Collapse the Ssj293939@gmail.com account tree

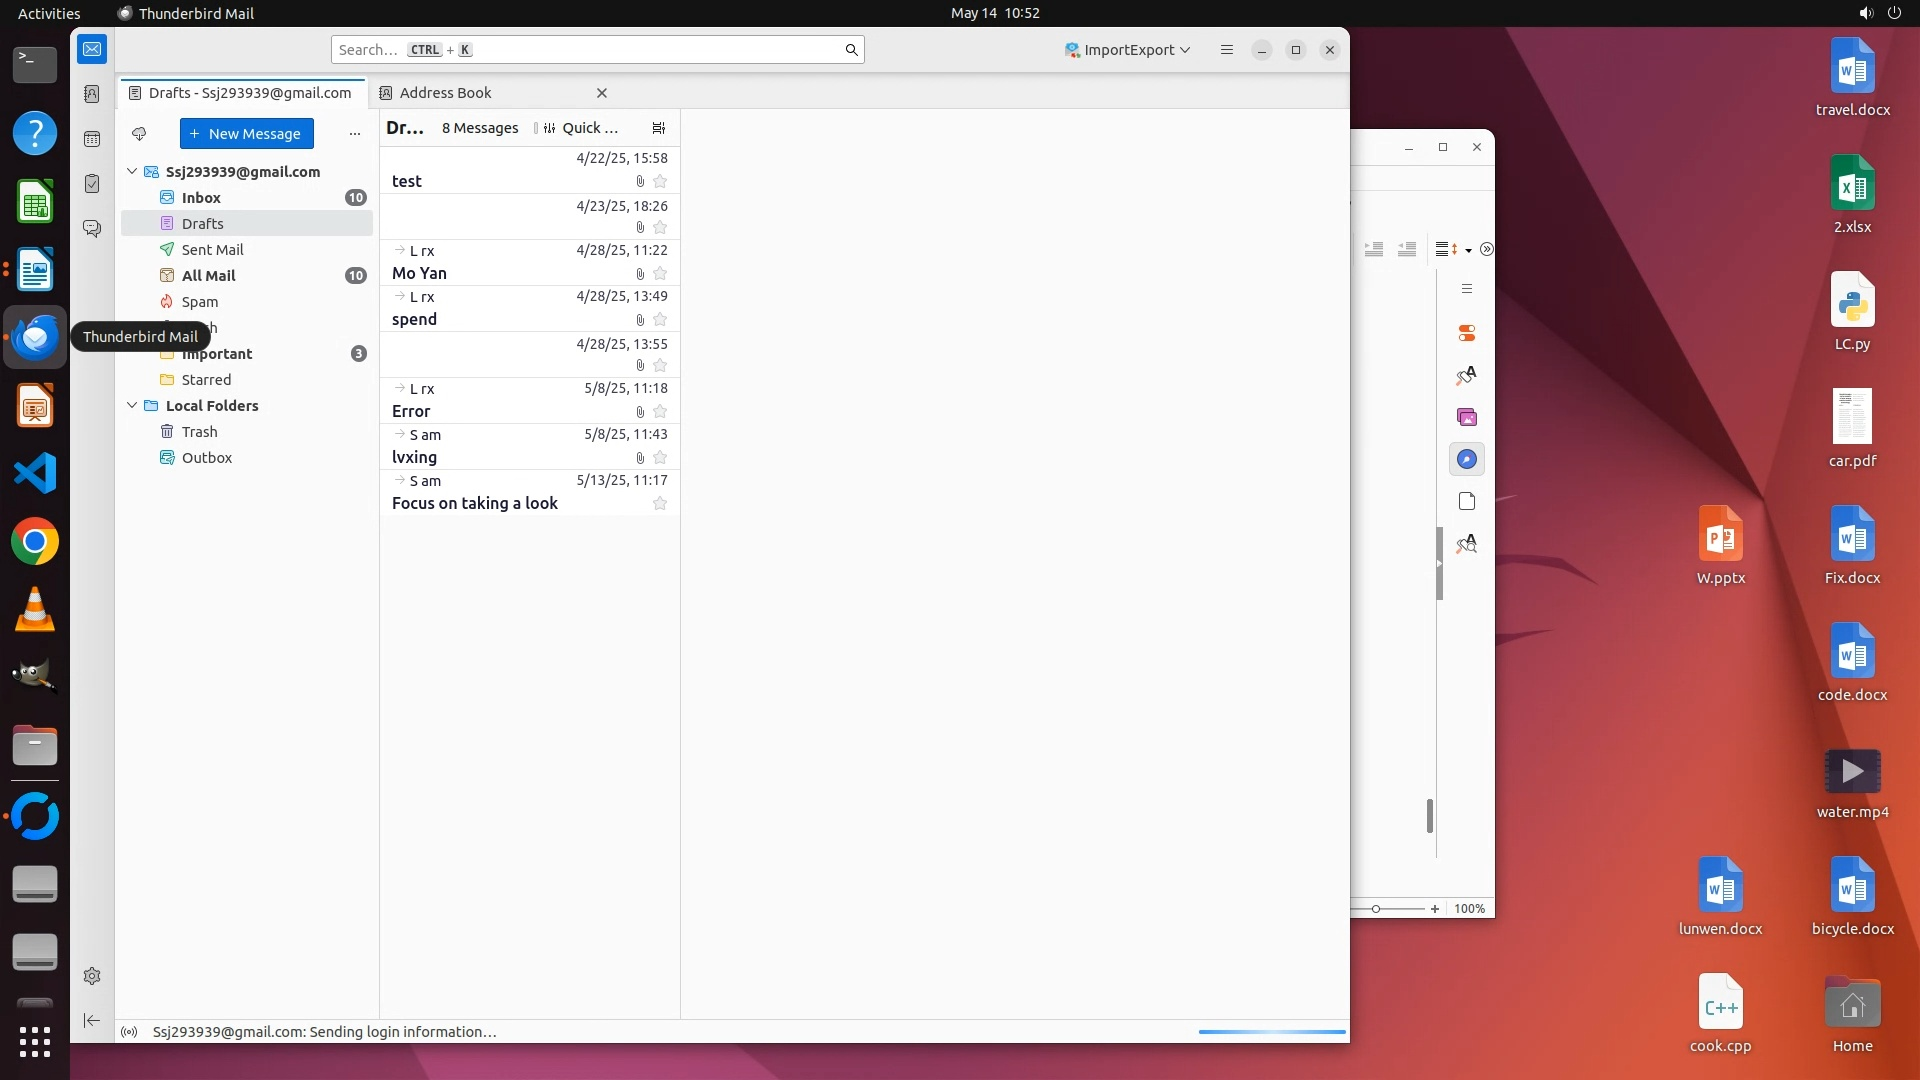pos(132,172)
